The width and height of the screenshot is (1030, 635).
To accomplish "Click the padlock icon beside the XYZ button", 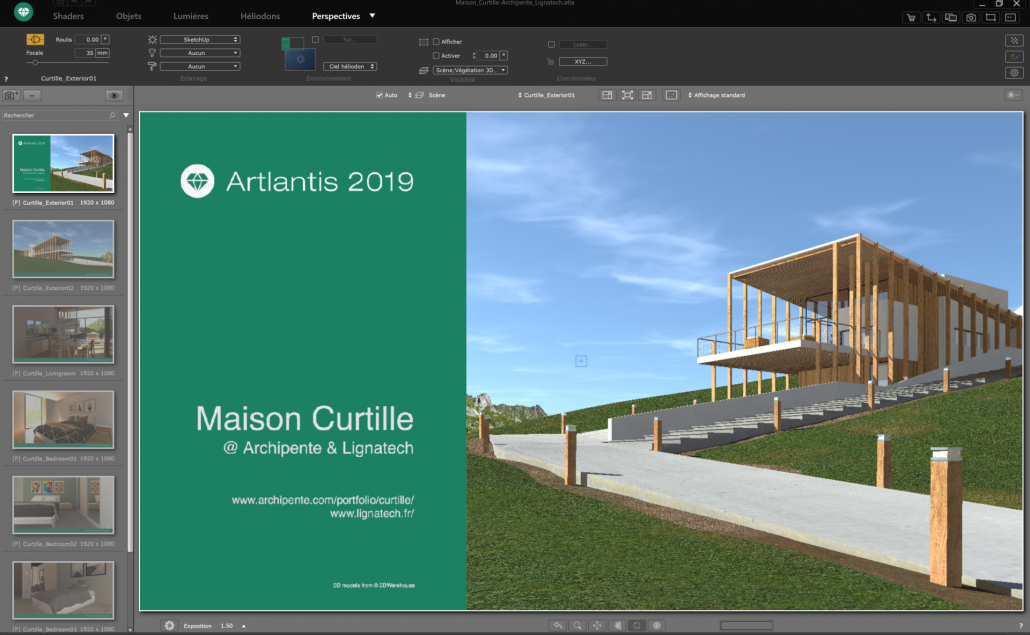I will tap(550, 62).
